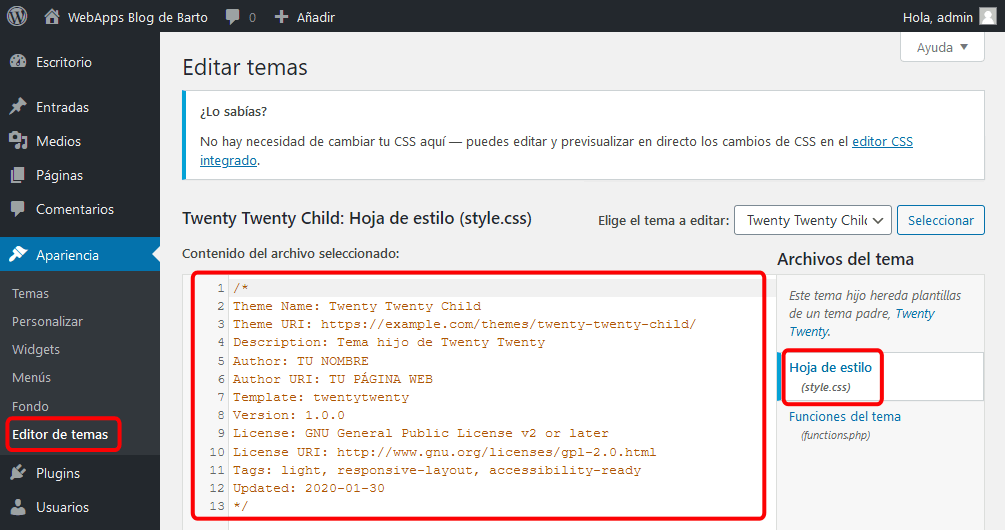Select the Fondo submenu item
The image size is (1005, 530).
pos(30,406)
